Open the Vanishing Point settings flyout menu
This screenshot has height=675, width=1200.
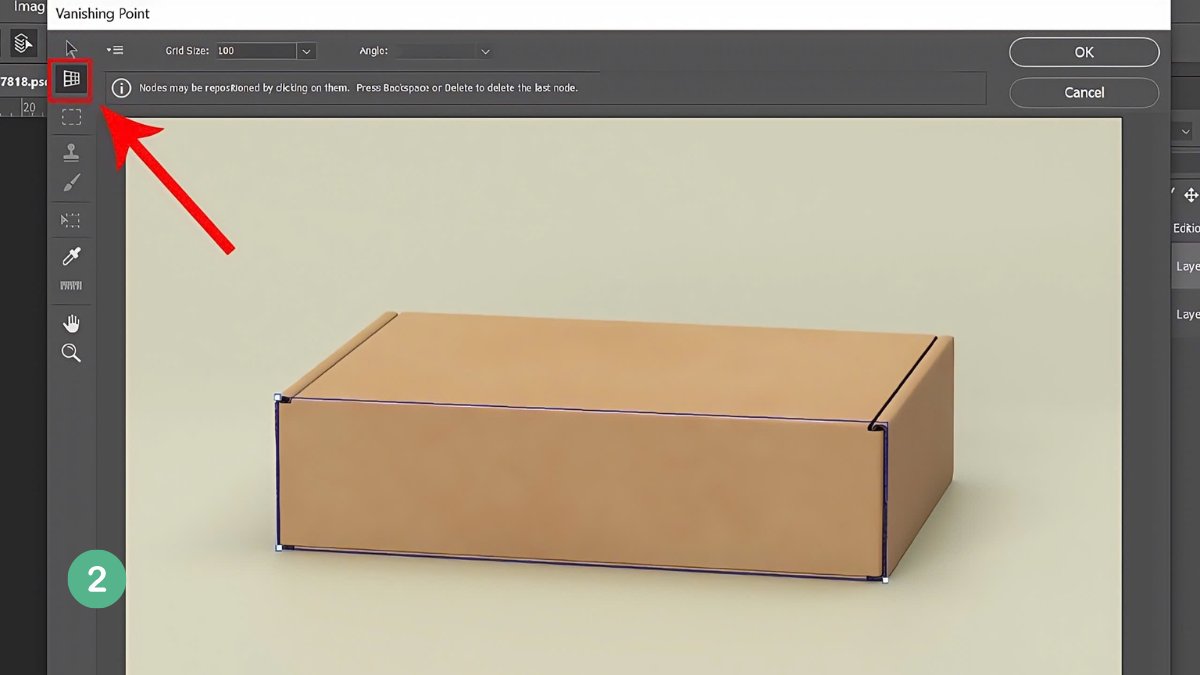coord(115,50)
